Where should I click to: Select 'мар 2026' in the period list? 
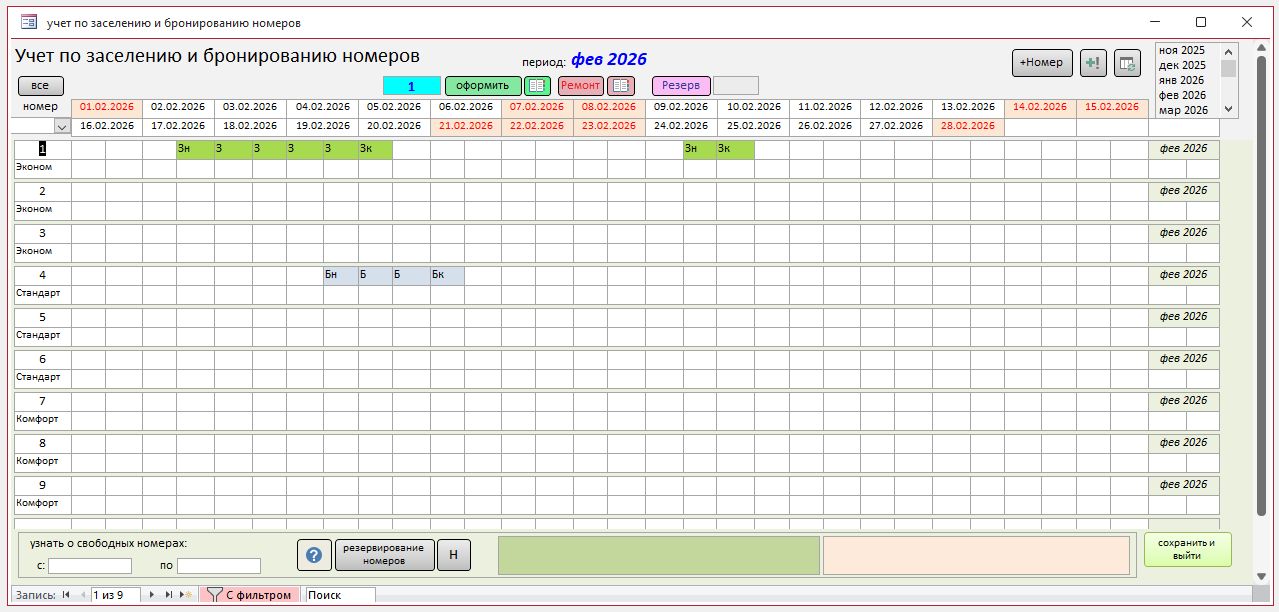(1181, 110)
